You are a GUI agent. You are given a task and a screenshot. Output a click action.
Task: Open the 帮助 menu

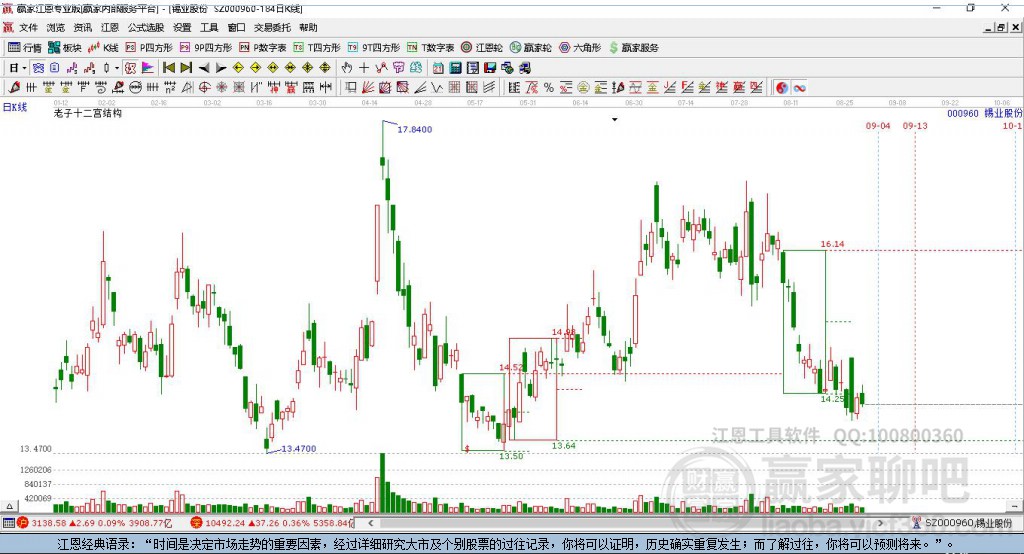pos(308,27)
